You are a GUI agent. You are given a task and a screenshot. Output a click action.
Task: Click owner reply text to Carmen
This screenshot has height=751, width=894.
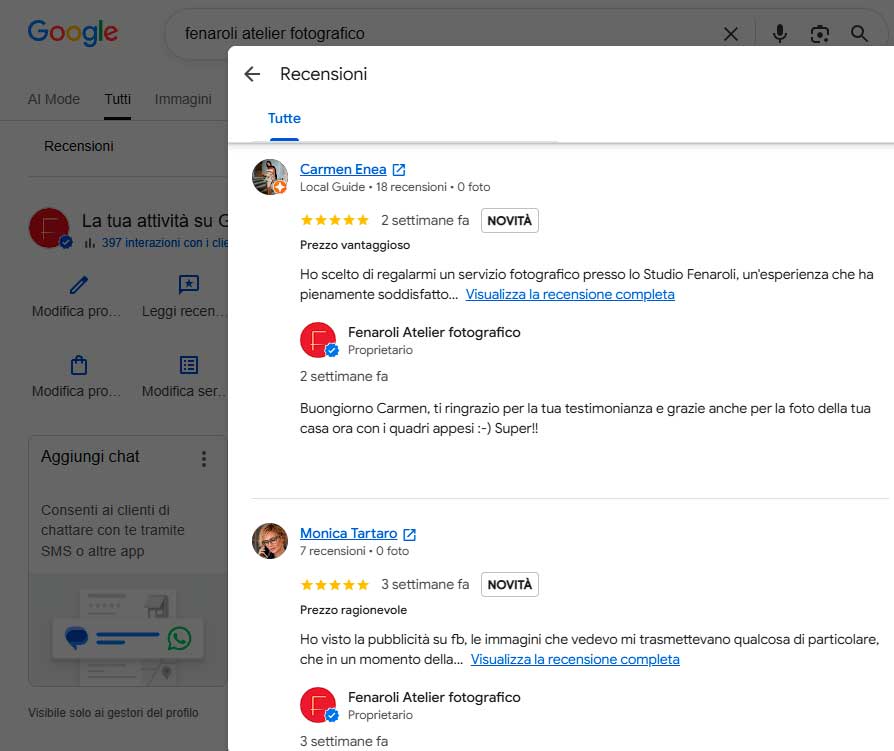(x=585, y=418)
